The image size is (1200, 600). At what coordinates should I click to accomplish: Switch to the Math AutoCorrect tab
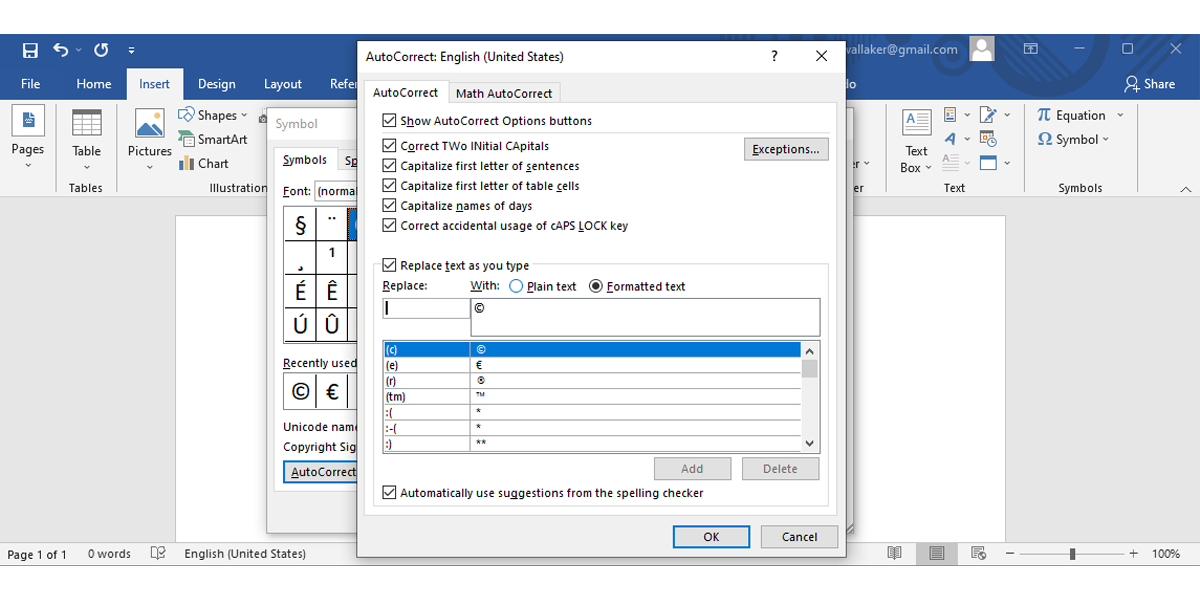click(x=504, y=92)
